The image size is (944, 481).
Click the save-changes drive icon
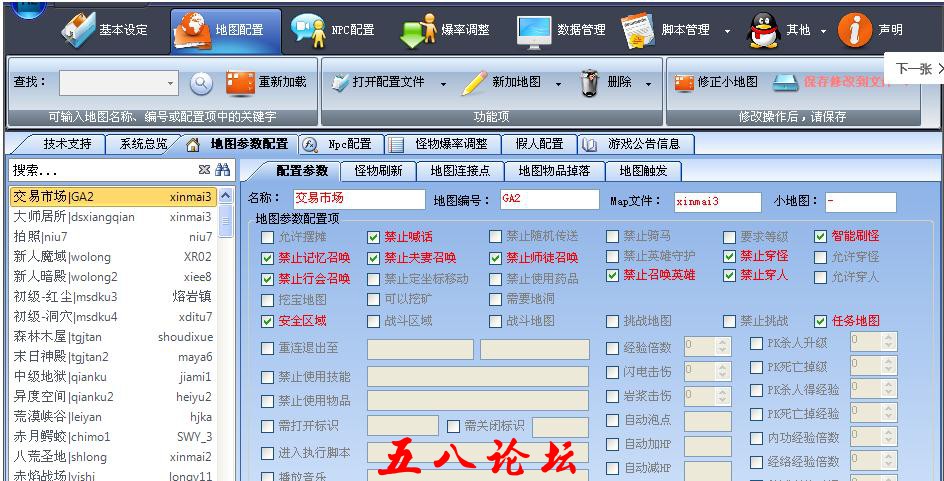pyautogui.click(x=785, y=83)
